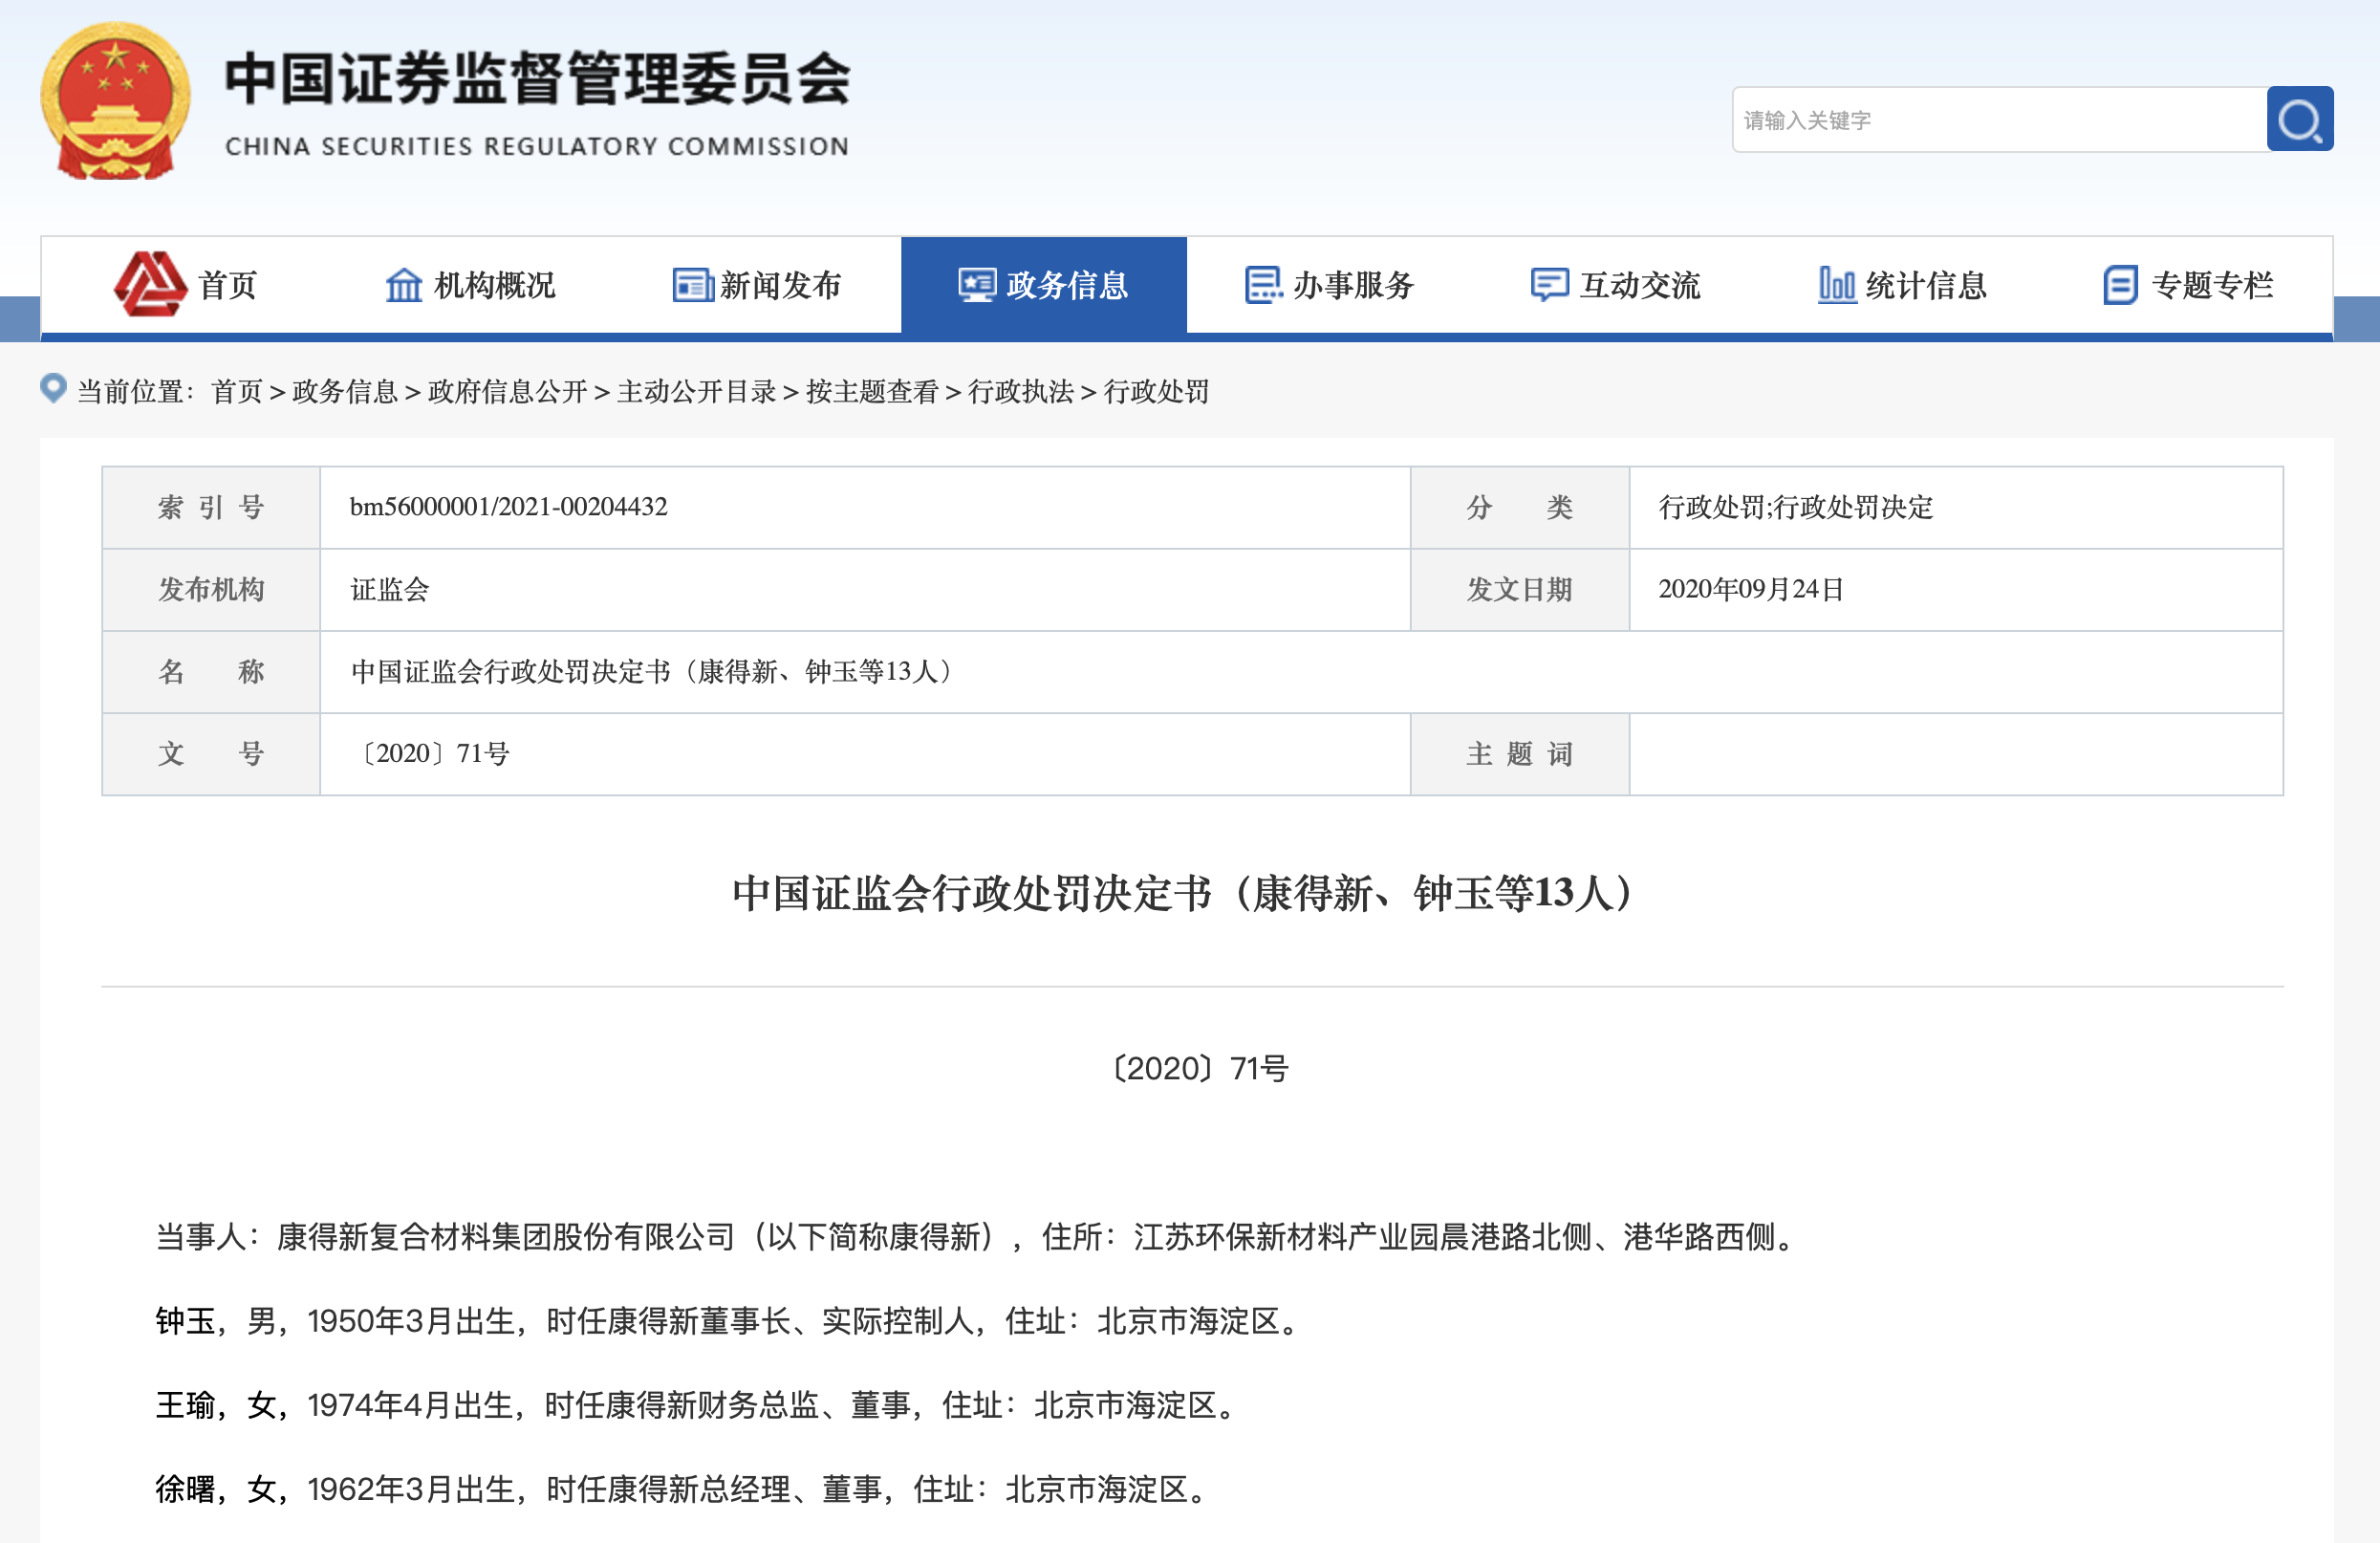Click the document icon beside 专题专栏

pyautogui.click(x=2120, y=286)
